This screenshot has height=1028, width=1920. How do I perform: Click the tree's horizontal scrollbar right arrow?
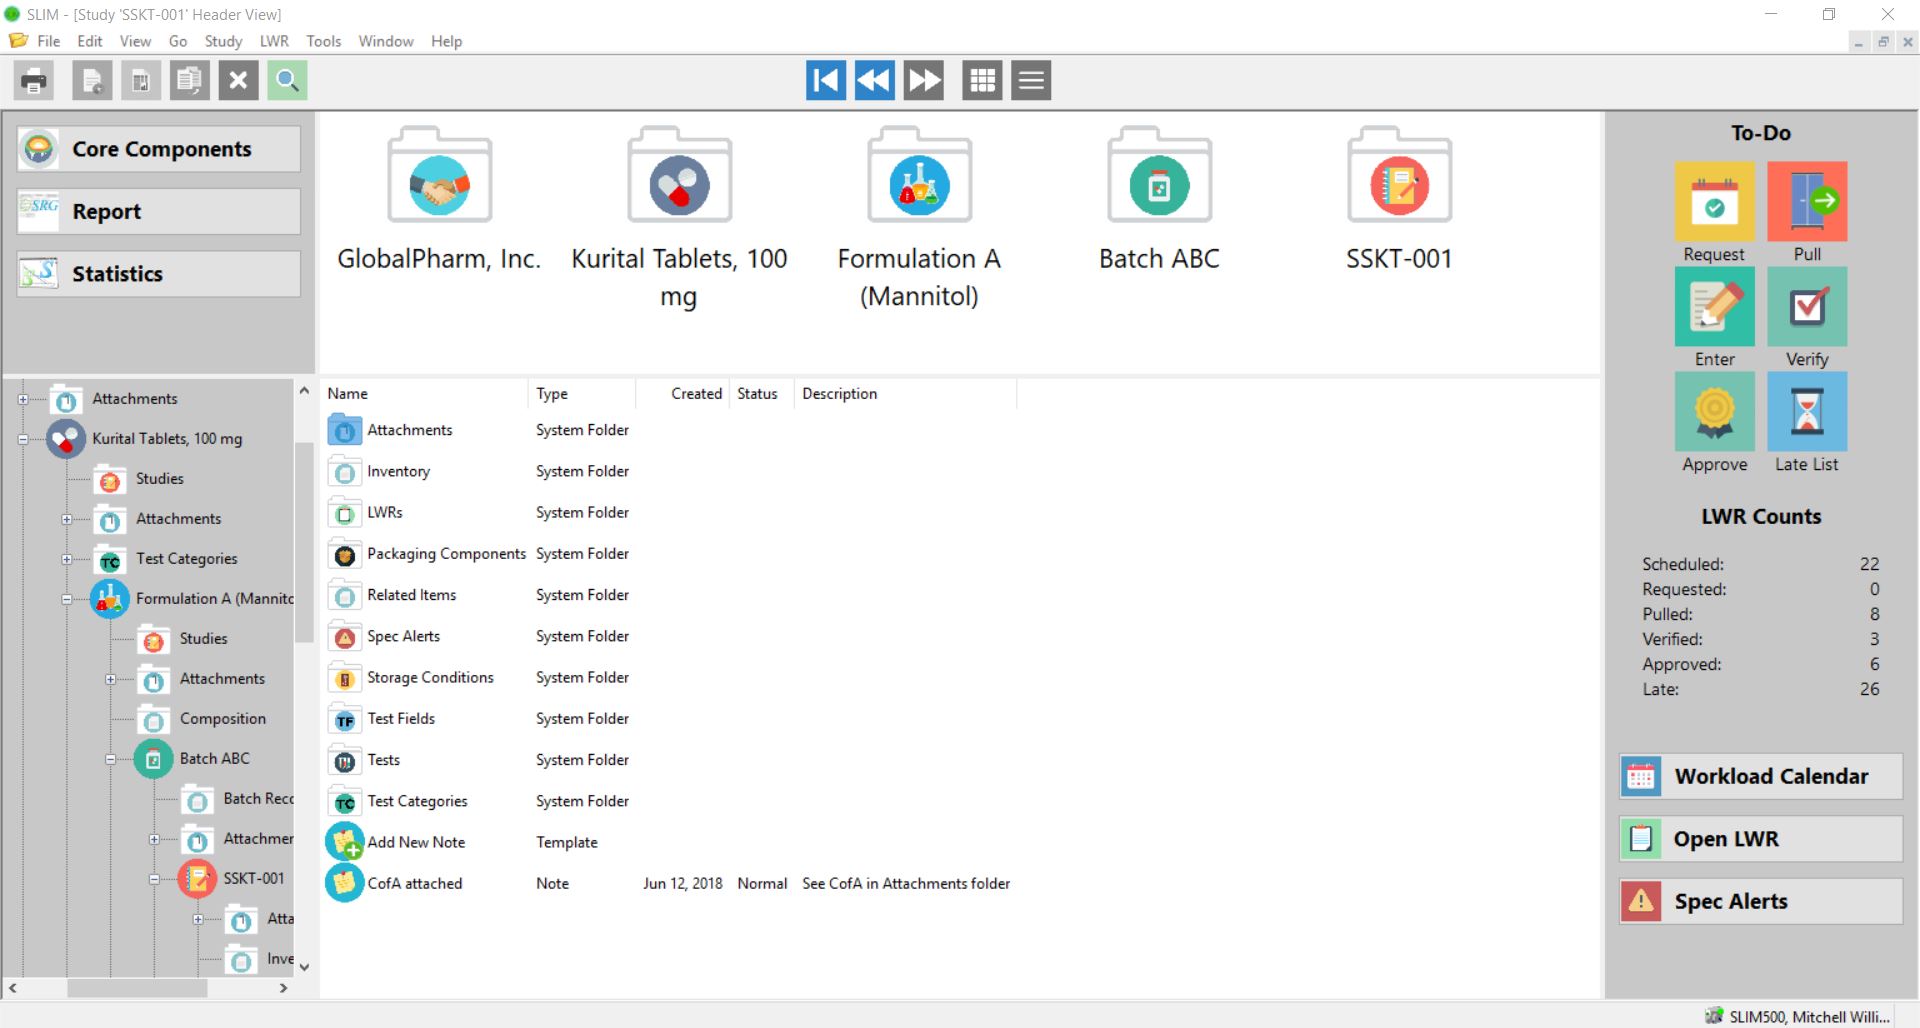[284, 988]
